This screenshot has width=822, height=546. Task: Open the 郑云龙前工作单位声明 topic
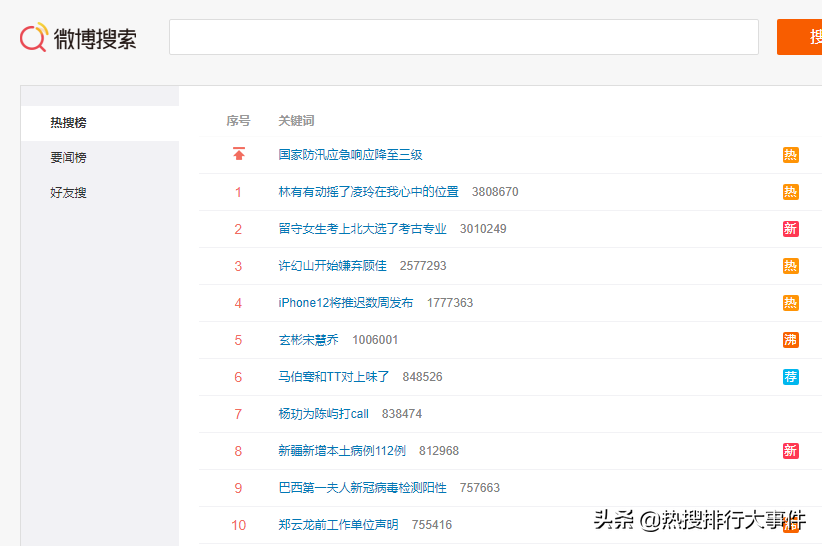coord(338,525)
